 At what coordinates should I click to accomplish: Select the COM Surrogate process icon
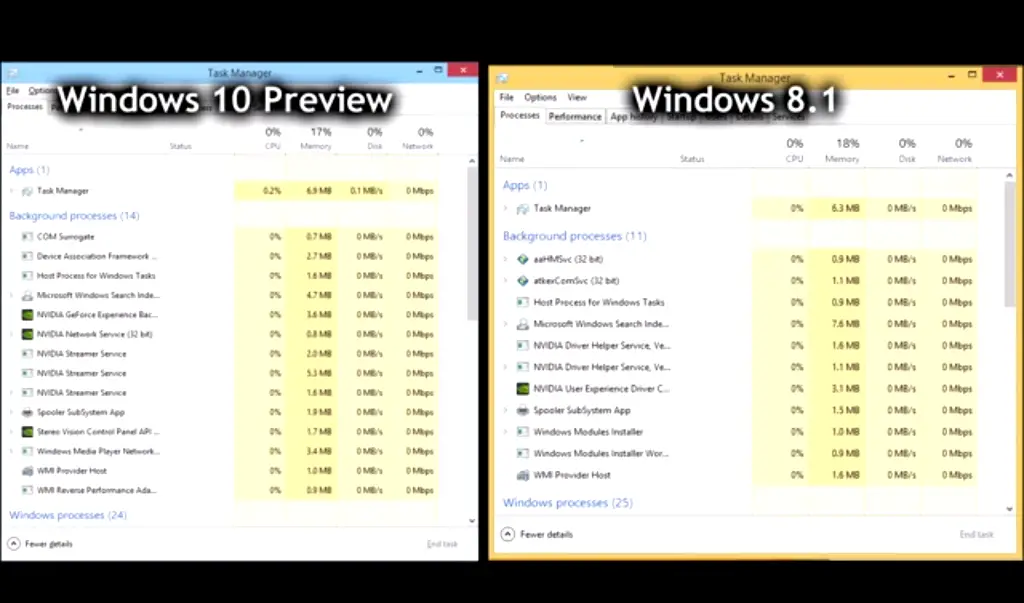[27, 236]
